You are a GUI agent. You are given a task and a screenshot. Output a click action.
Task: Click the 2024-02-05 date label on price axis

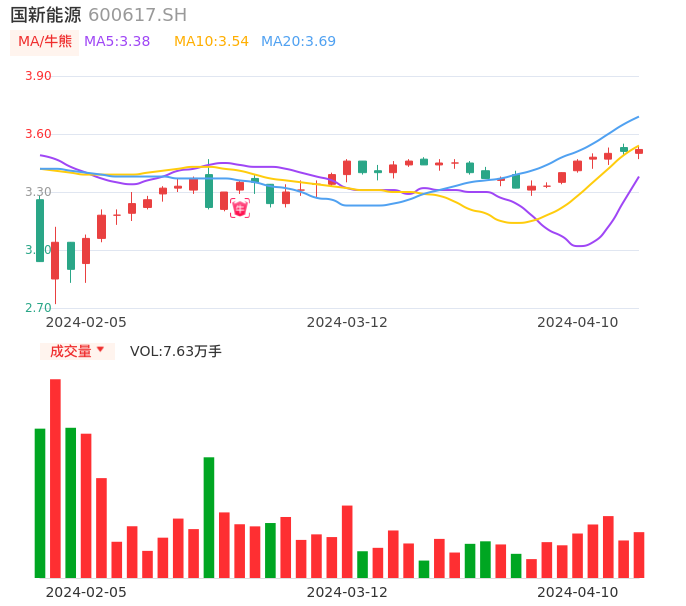(86, 322)
